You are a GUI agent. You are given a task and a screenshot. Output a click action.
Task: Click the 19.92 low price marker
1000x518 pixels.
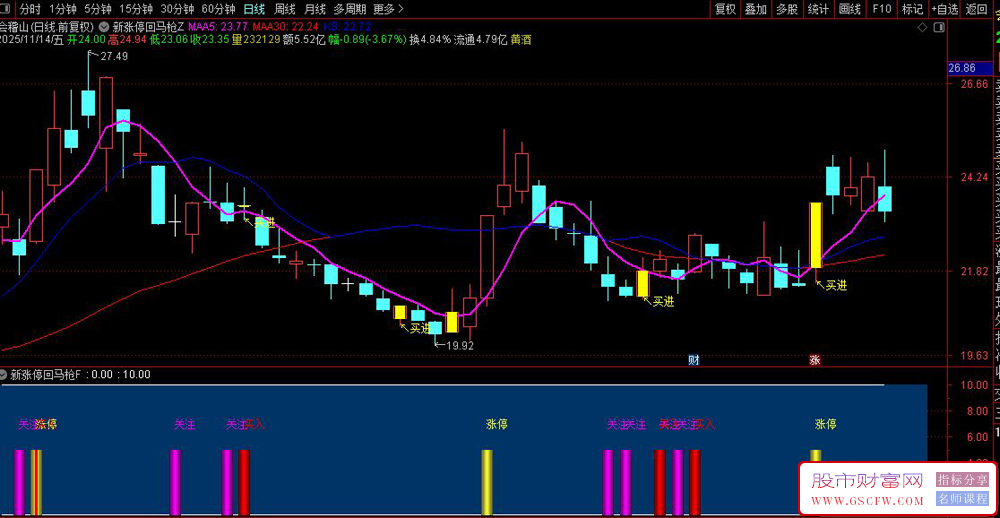pyautogui.click(x=459, y=346)
